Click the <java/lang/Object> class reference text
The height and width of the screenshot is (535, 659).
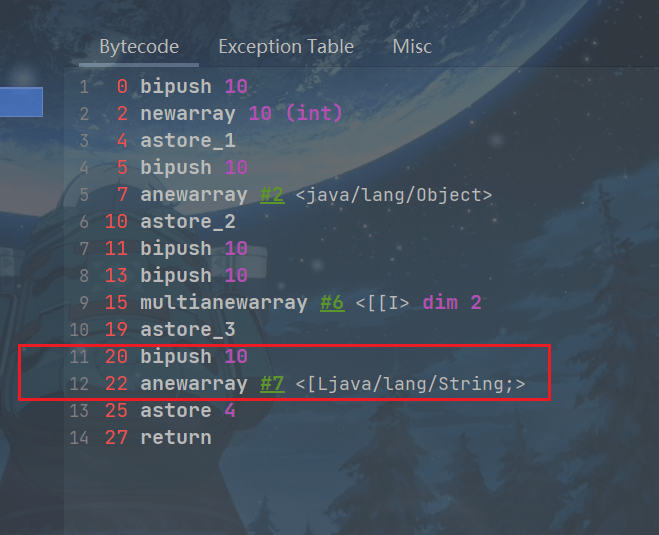coord(394,195)
